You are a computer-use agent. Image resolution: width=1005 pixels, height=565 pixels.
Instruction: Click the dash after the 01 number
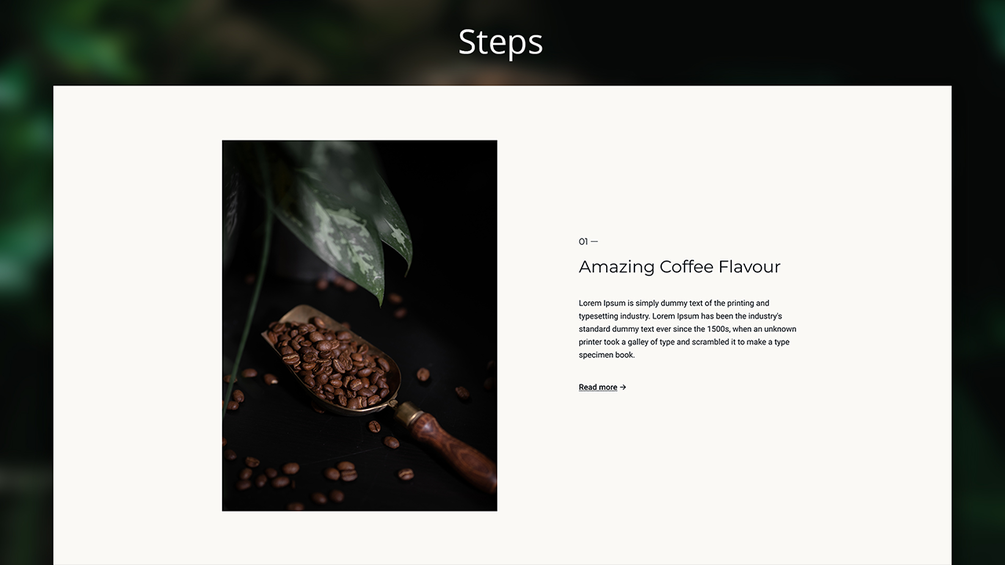pyautogui.click(x=594, y=242)
